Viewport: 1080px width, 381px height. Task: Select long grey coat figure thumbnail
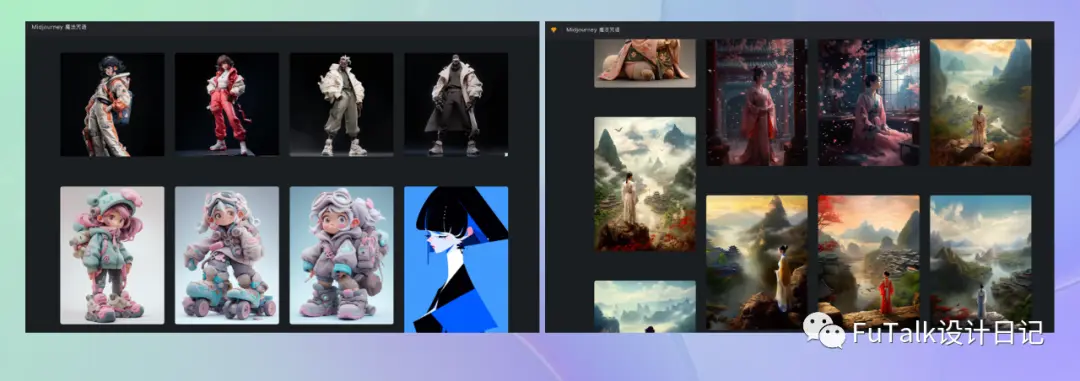(456, 105)
